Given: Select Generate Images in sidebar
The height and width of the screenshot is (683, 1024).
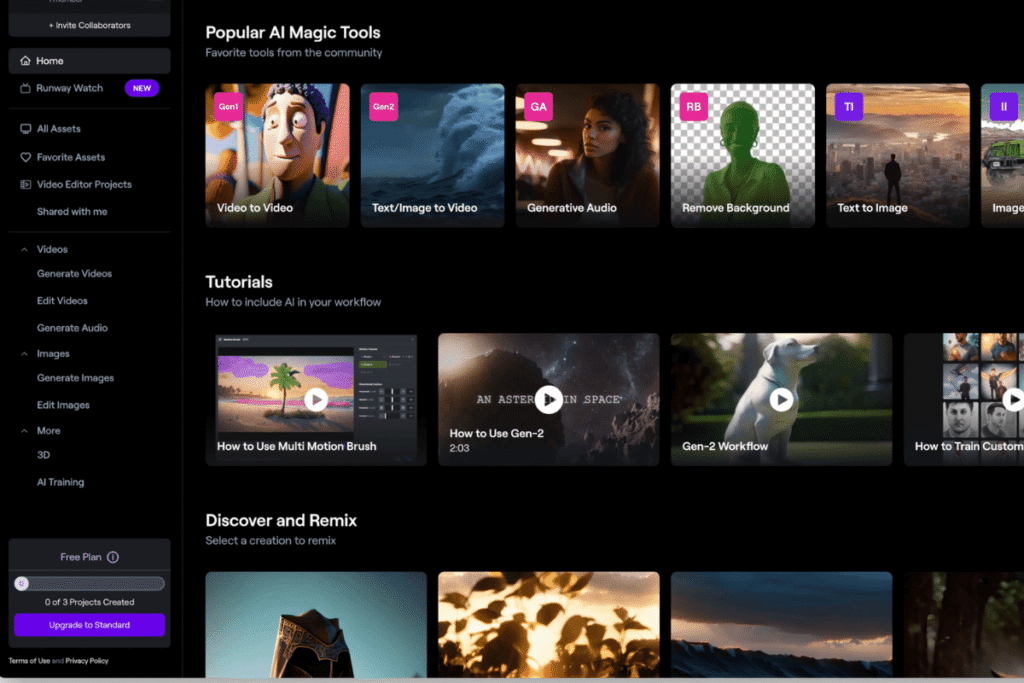Looking at the screenshot, I should tap(75, 378).
